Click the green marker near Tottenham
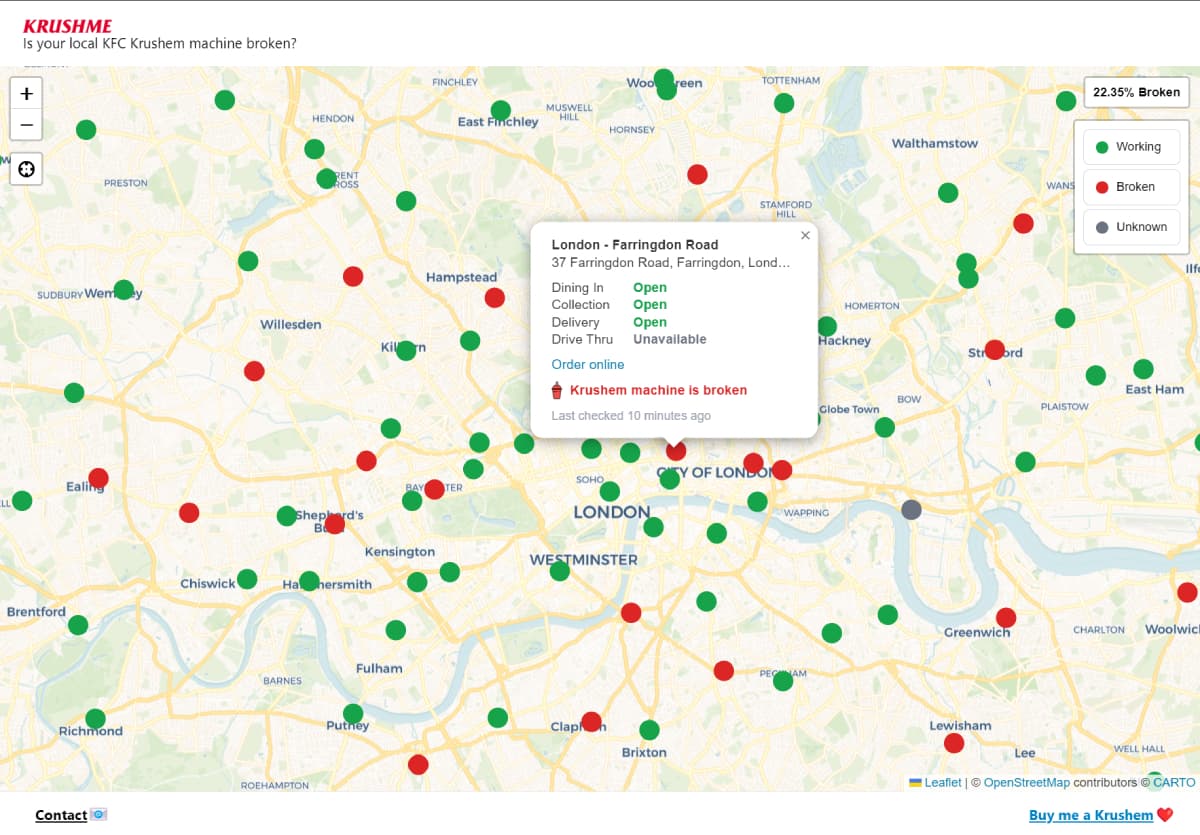This screenshot has width=1200, height=835. click(x=784, y=103)
